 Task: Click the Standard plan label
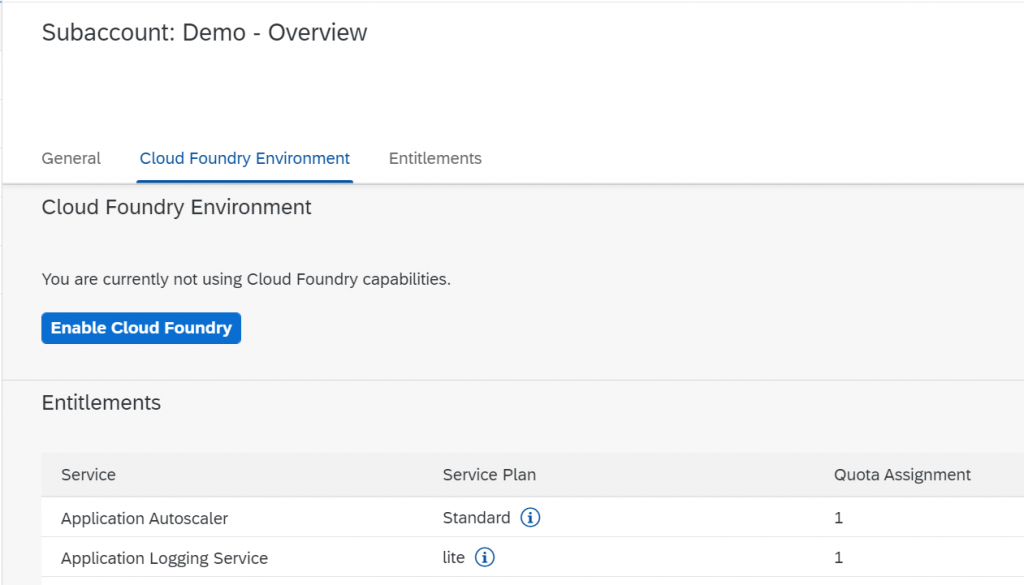476,518
